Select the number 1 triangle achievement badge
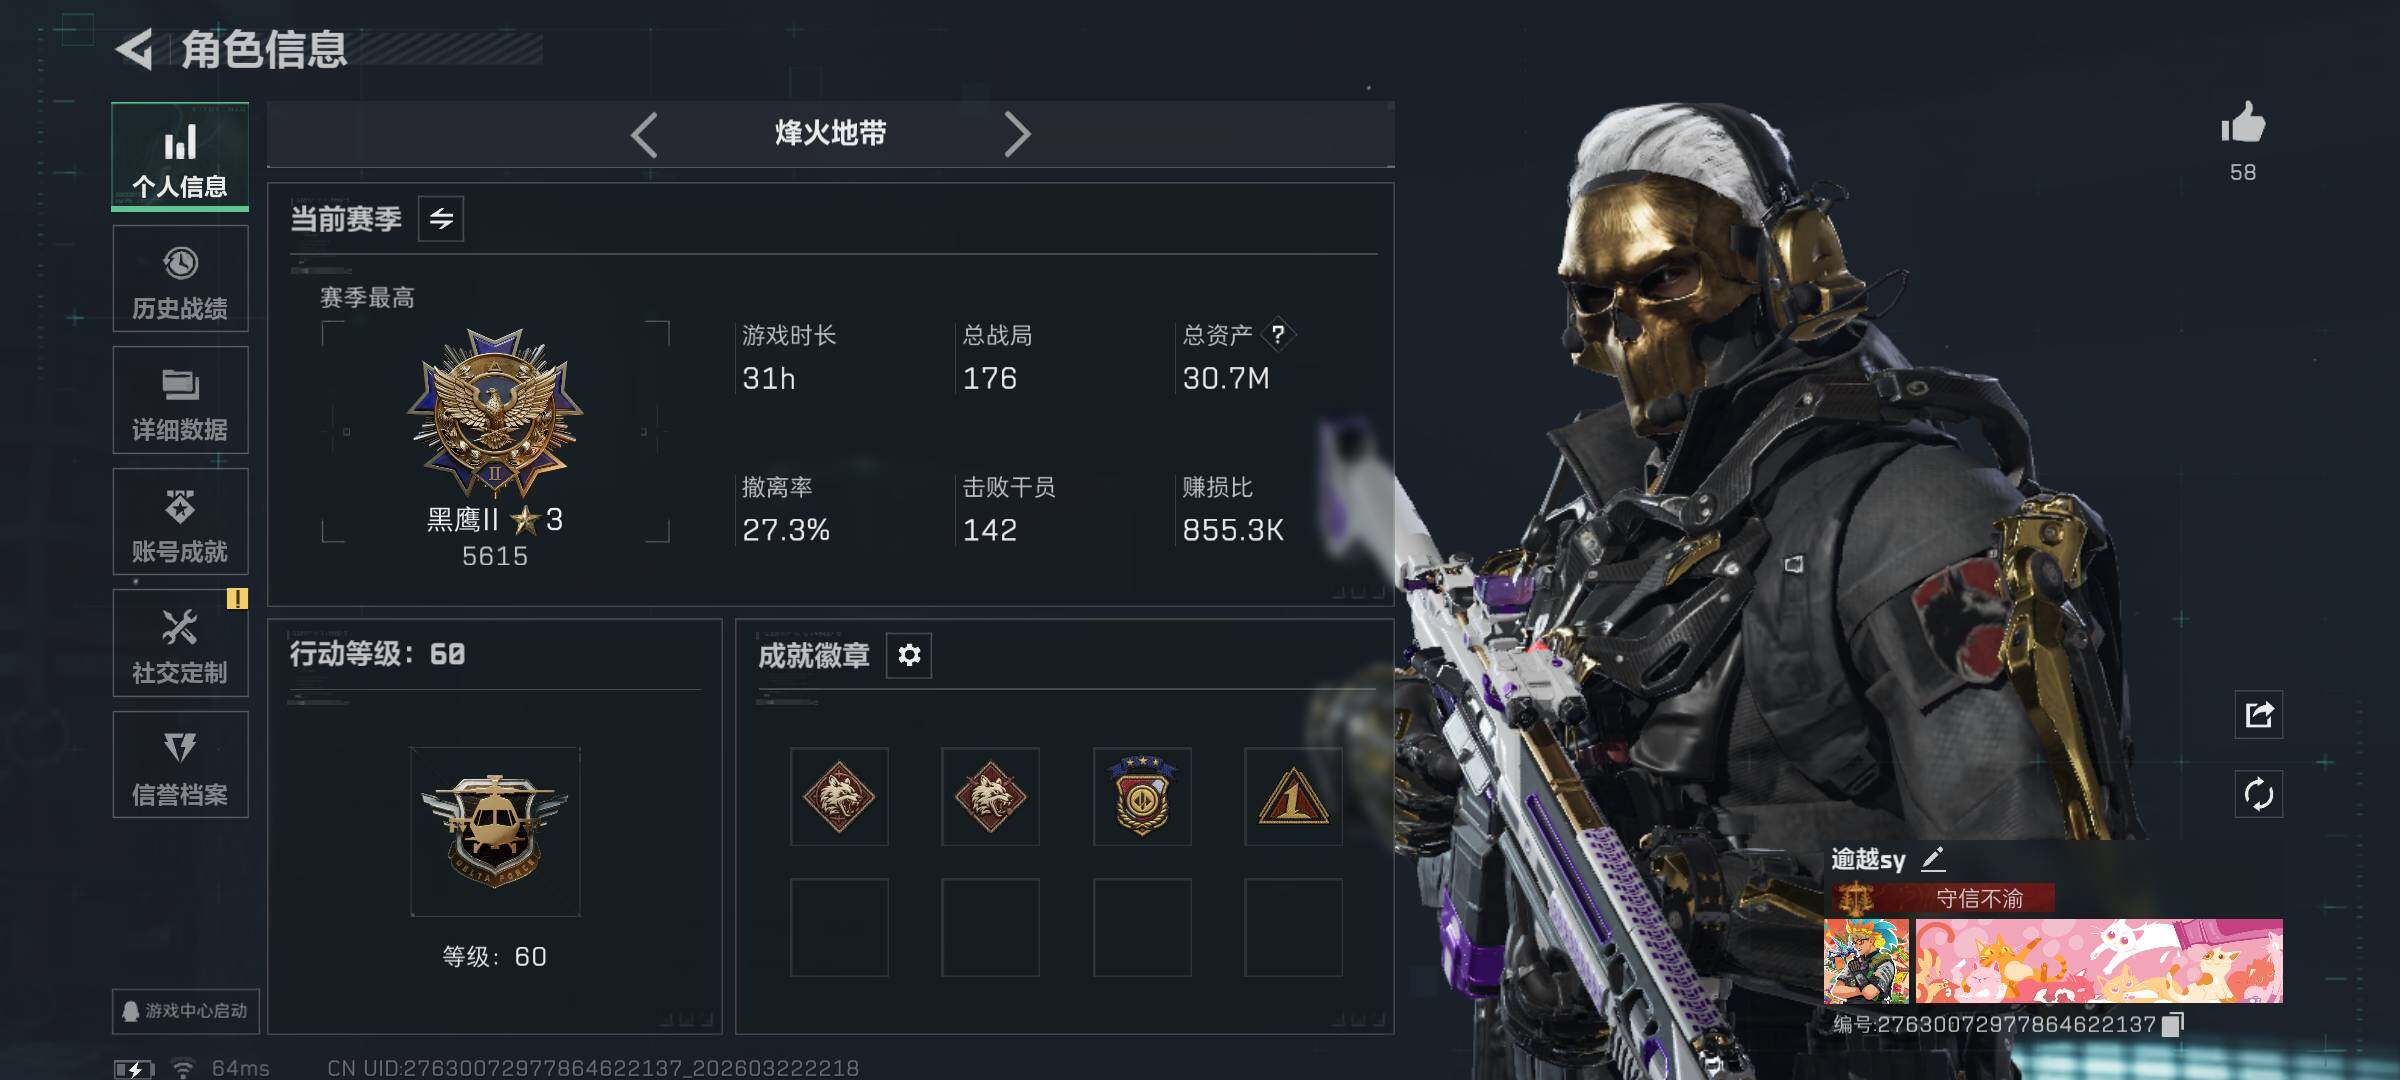This screenshot has height=1080, width=2400. coord(1292,797)
